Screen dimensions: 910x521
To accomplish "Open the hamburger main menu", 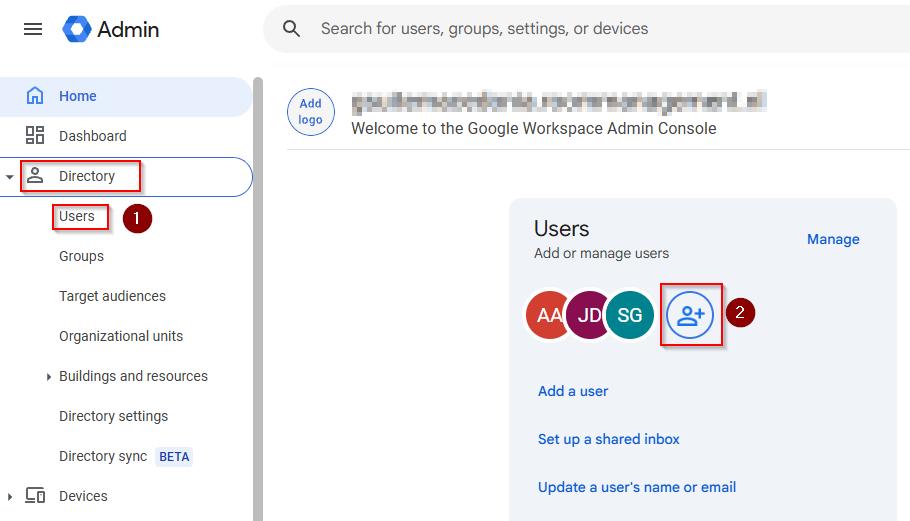I will pos(33,29).
